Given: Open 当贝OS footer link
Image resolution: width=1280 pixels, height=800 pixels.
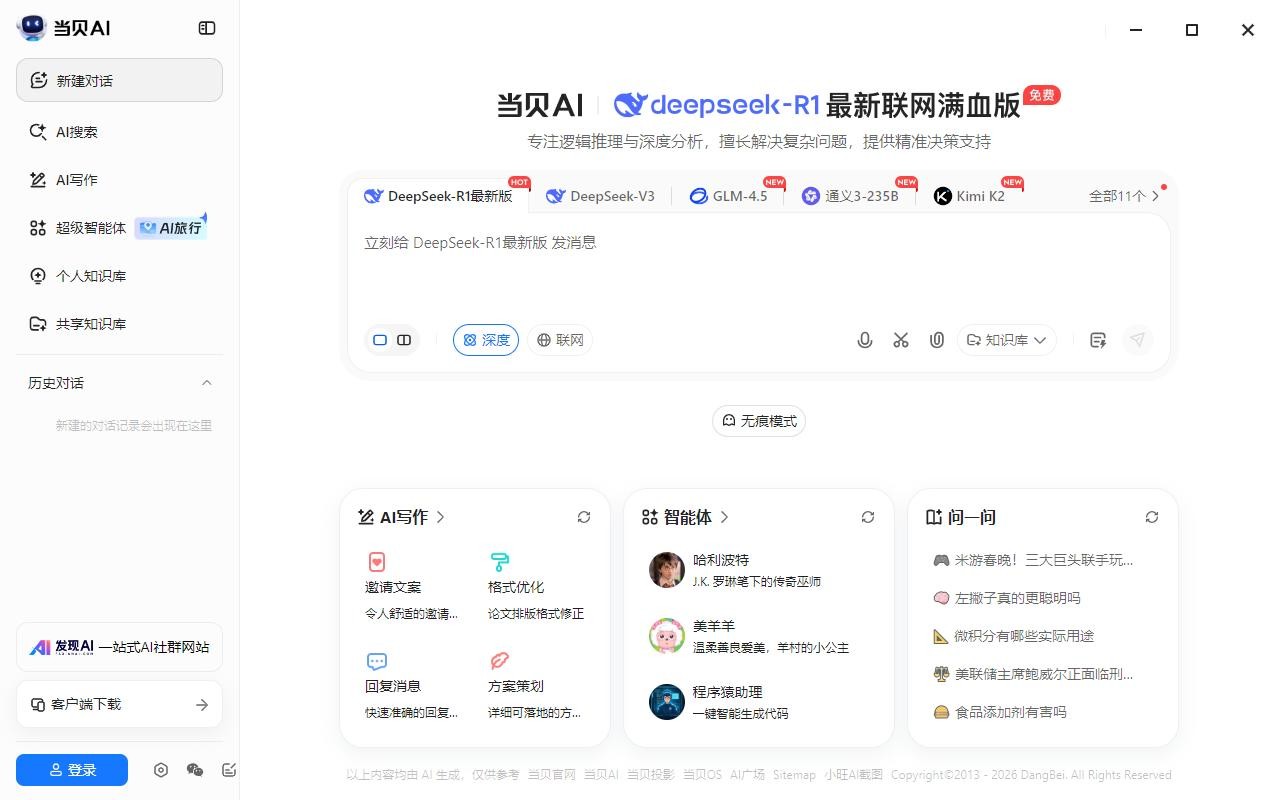Looking at the screenshot, I should [702, 775].
